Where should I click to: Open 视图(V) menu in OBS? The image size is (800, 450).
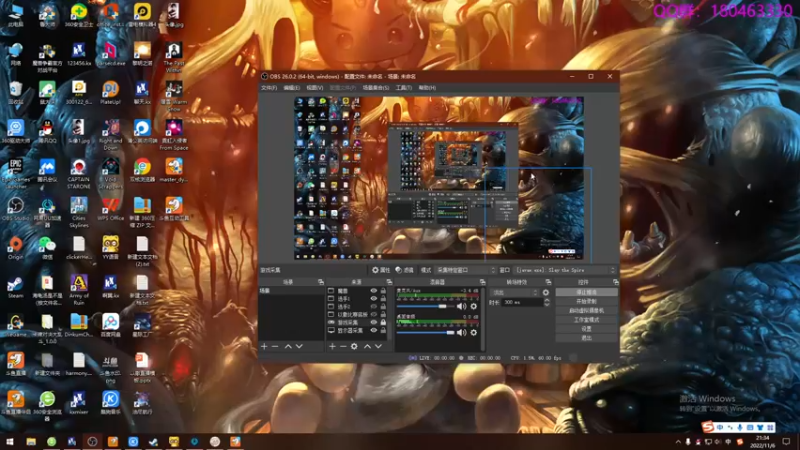(315, 88)
